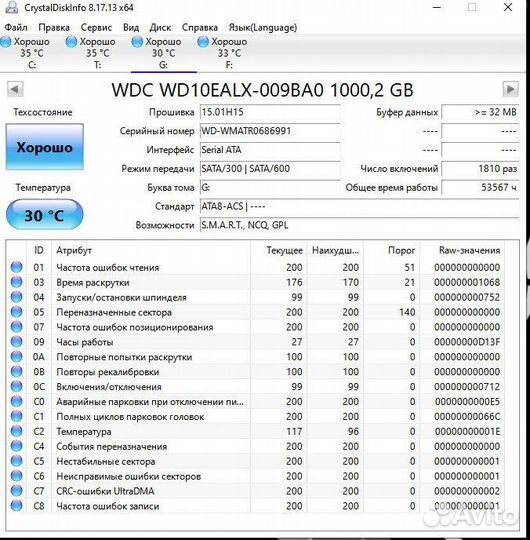The image size is (530, 540).
Task: Open the Диск menu
Action: tap(160, 27)
